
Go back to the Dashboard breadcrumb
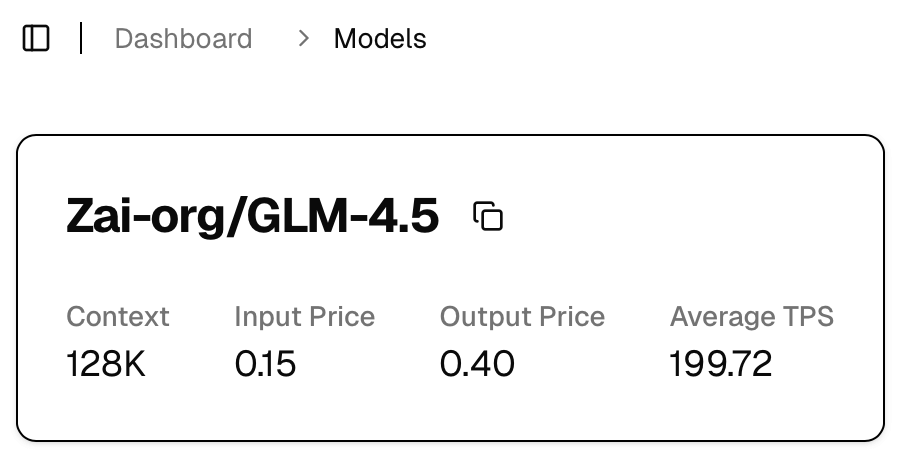point(183,39)
